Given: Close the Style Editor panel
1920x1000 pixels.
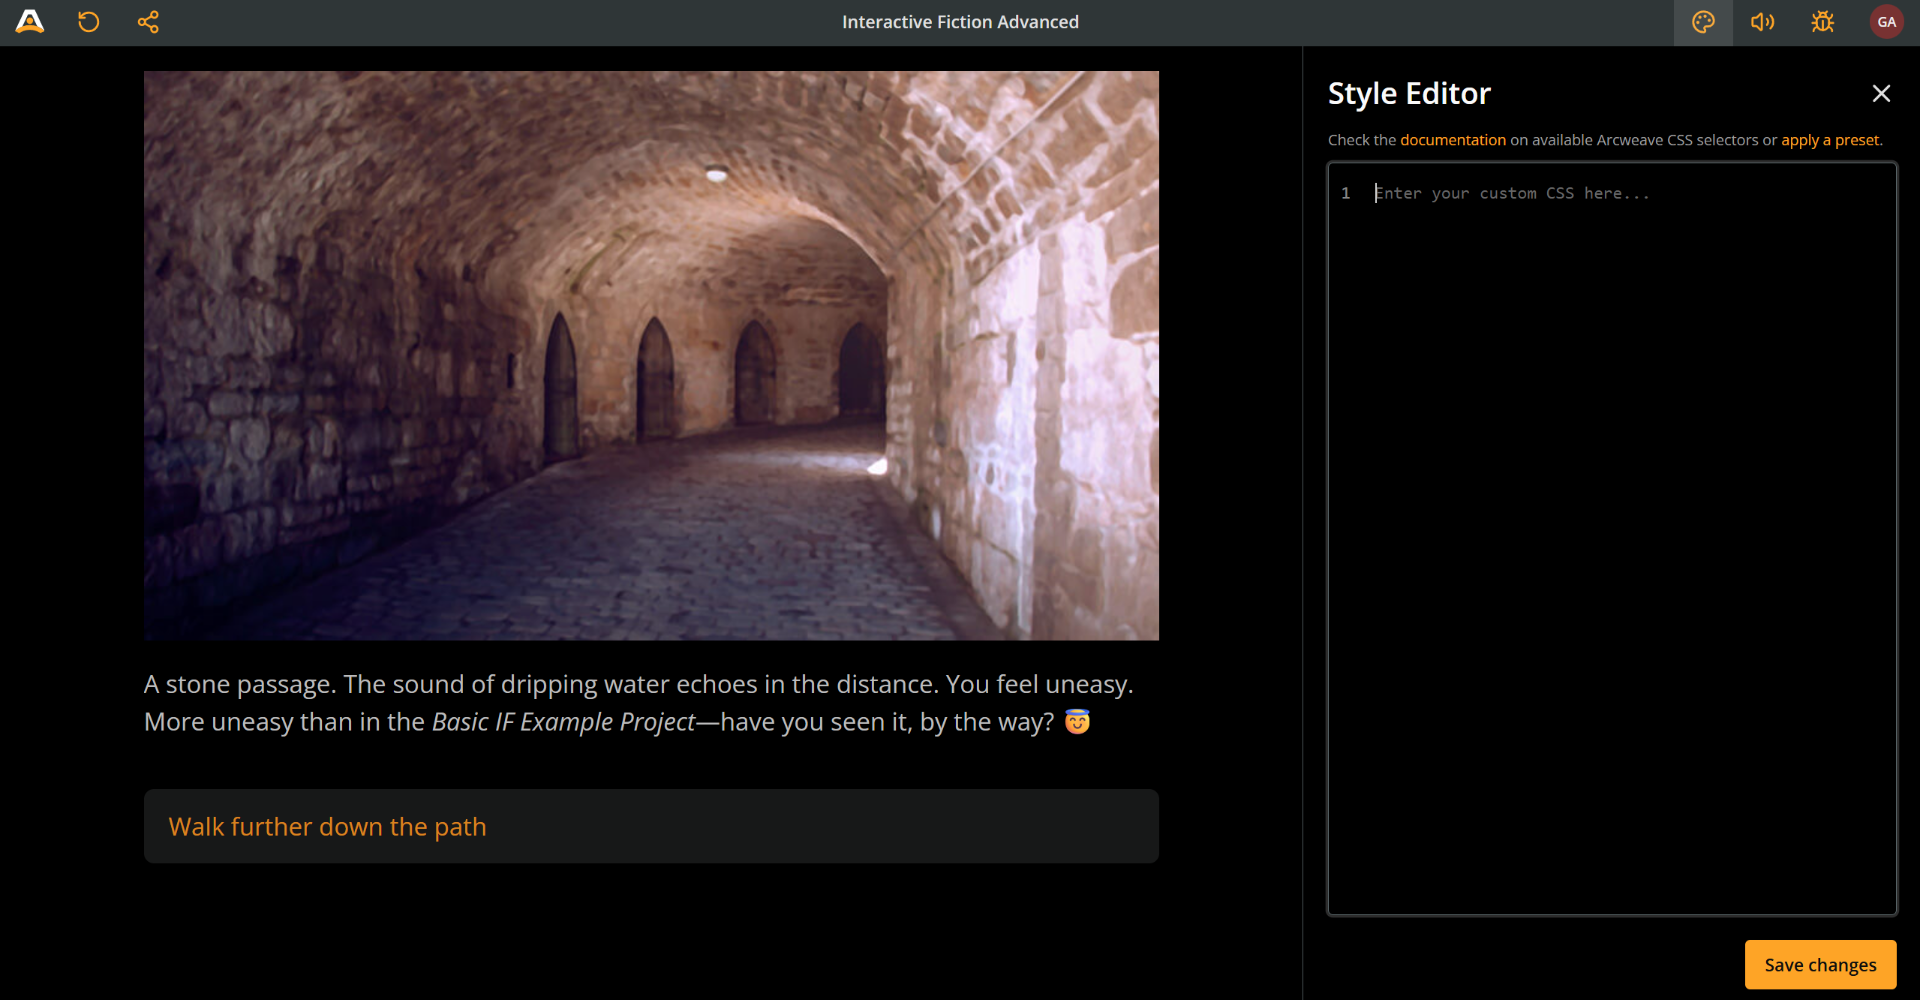Looking at the screenshot, I should [x=1881, y=93].
